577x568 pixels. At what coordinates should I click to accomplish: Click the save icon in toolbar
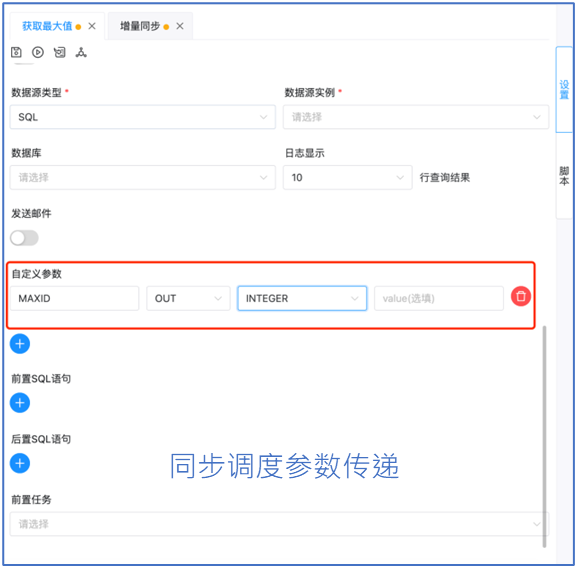click(x=16, y=52)
